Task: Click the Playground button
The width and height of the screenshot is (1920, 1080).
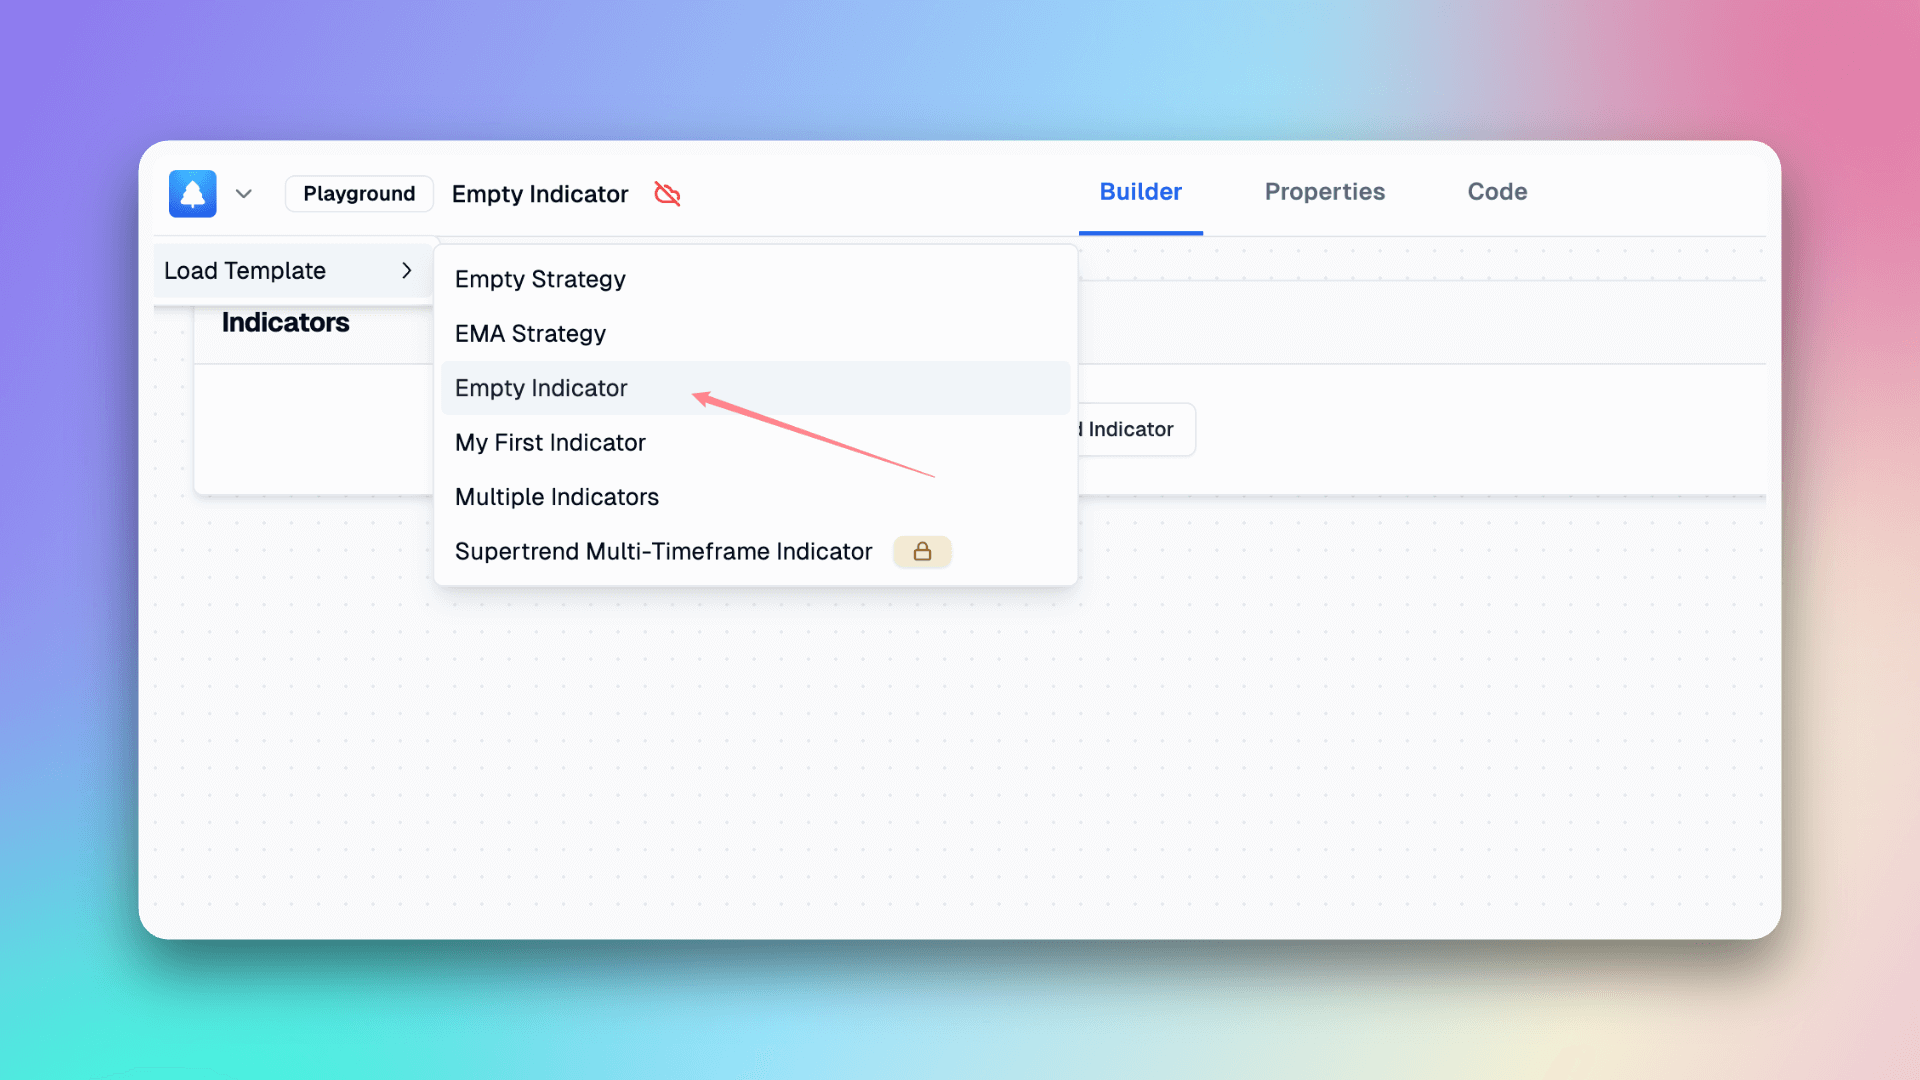Action: [359, 194]
